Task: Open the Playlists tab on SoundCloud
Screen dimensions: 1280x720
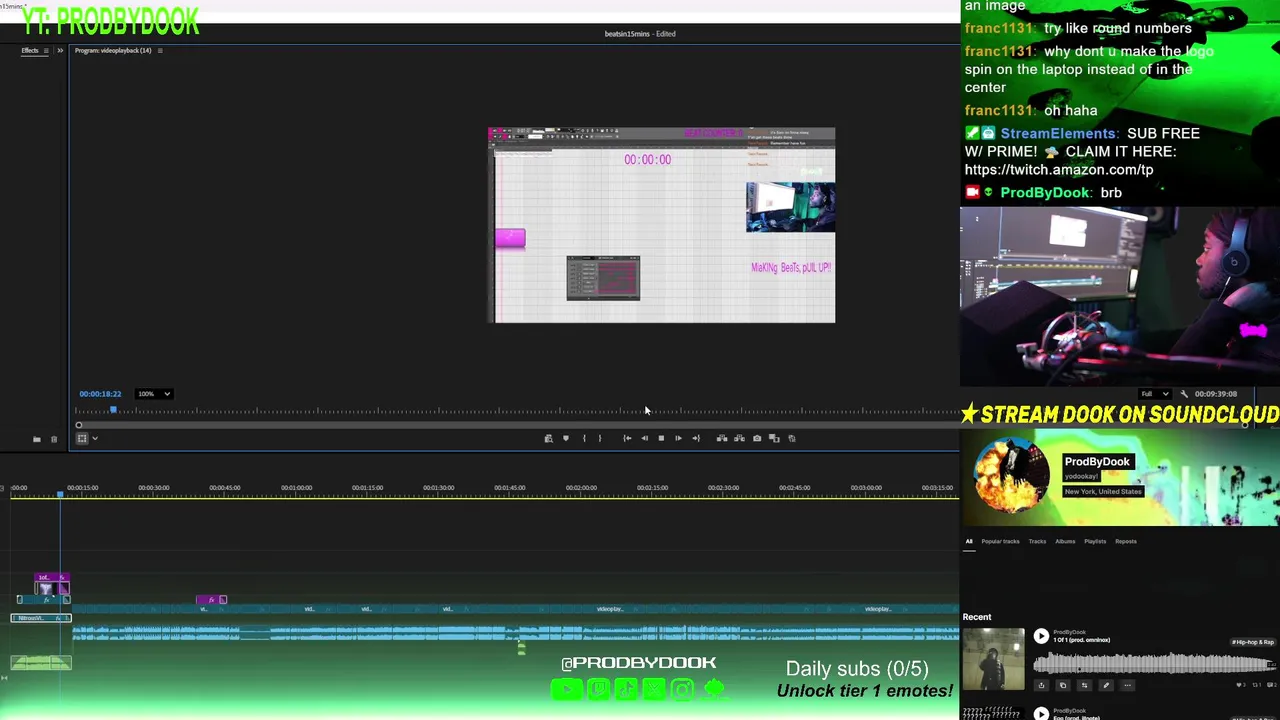Action: 1095,541
